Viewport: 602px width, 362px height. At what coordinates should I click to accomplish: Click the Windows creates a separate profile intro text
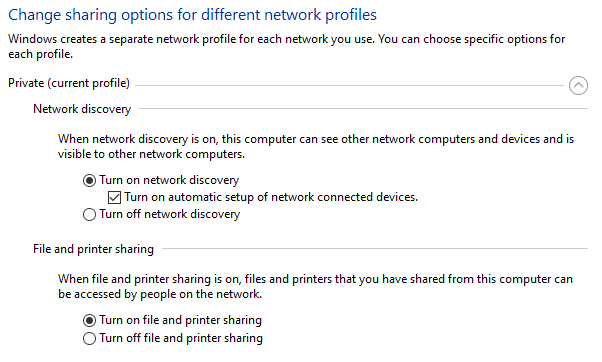click(286, 46)
